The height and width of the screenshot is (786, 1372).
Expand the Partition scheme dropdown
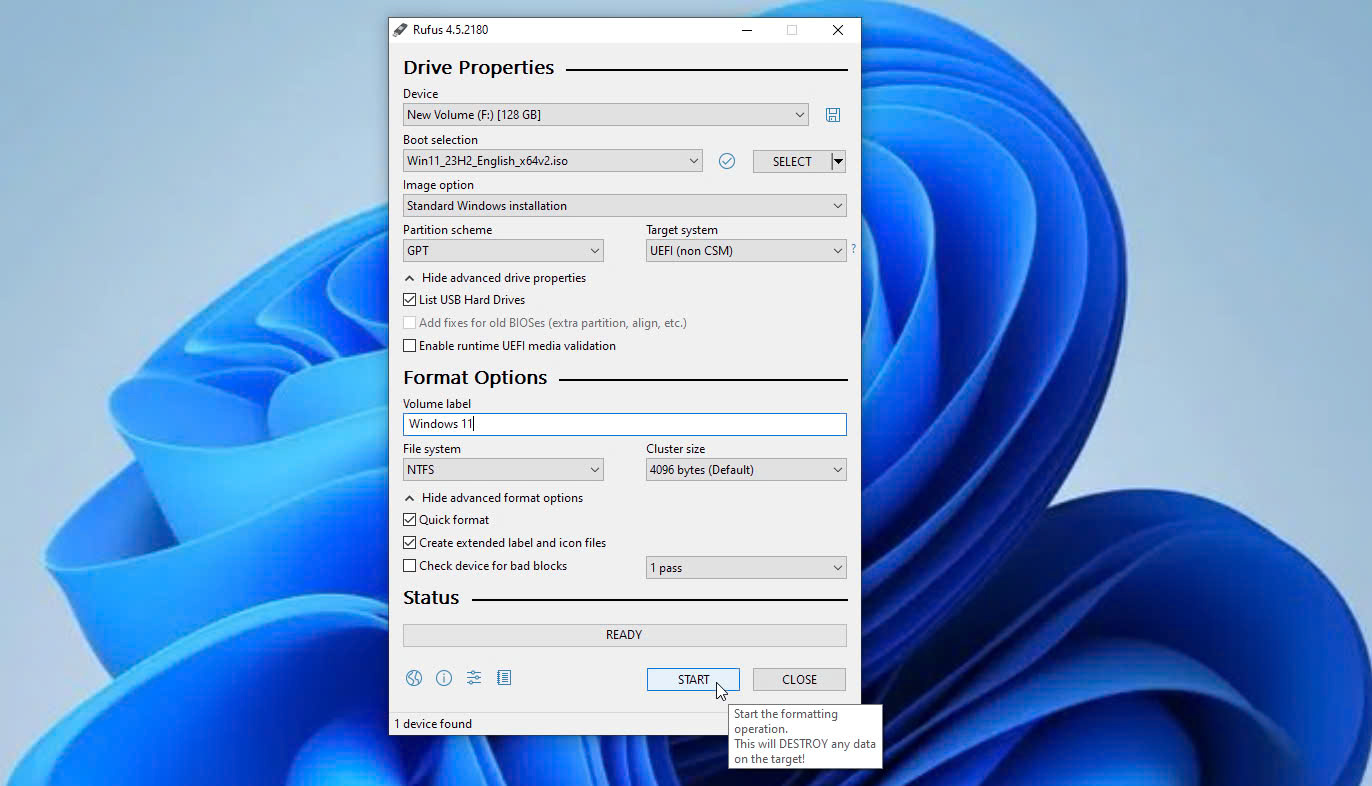(503, 251)
